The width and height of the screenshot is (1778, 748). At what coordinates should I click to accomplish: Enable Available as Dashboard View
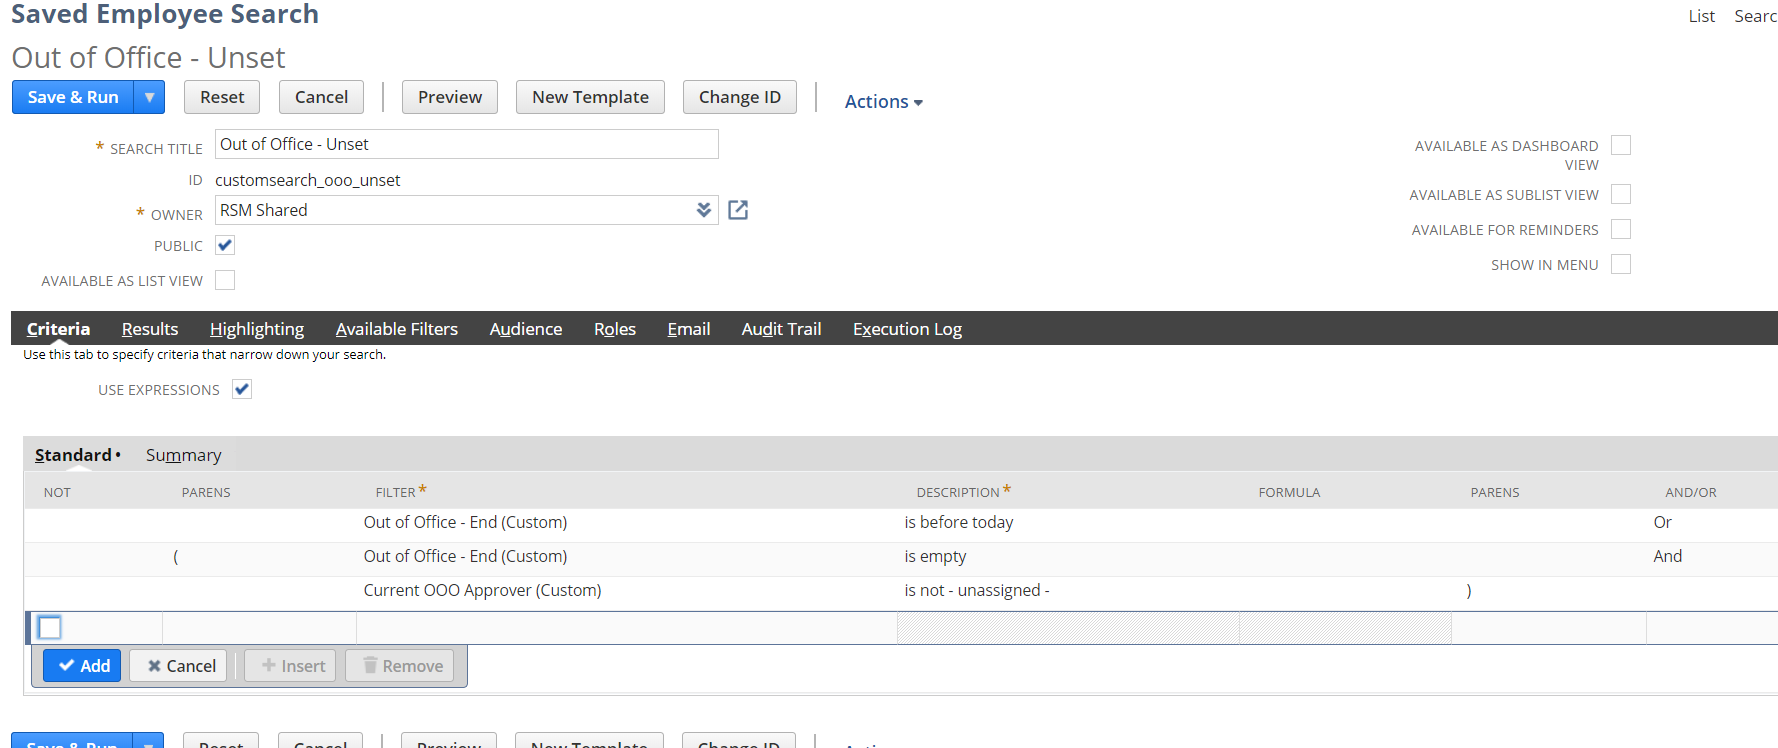point(1620,146)
